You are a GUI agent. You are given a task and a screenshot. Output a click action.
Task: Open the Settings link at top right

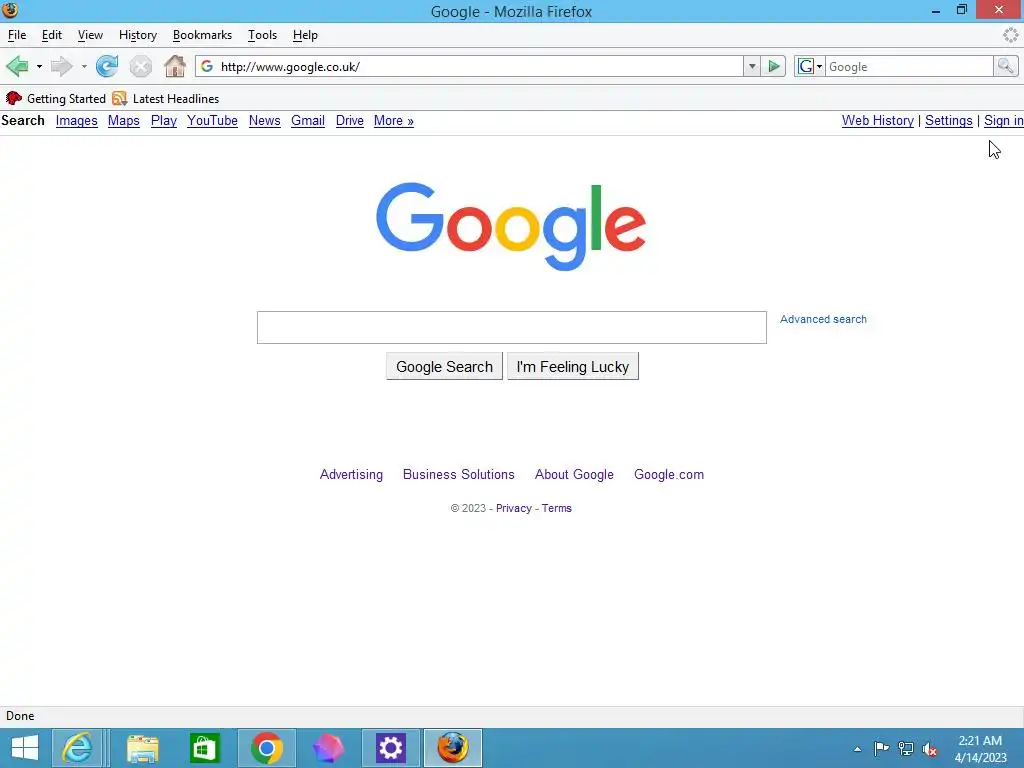pyautogui.click(x=949, y=121)
